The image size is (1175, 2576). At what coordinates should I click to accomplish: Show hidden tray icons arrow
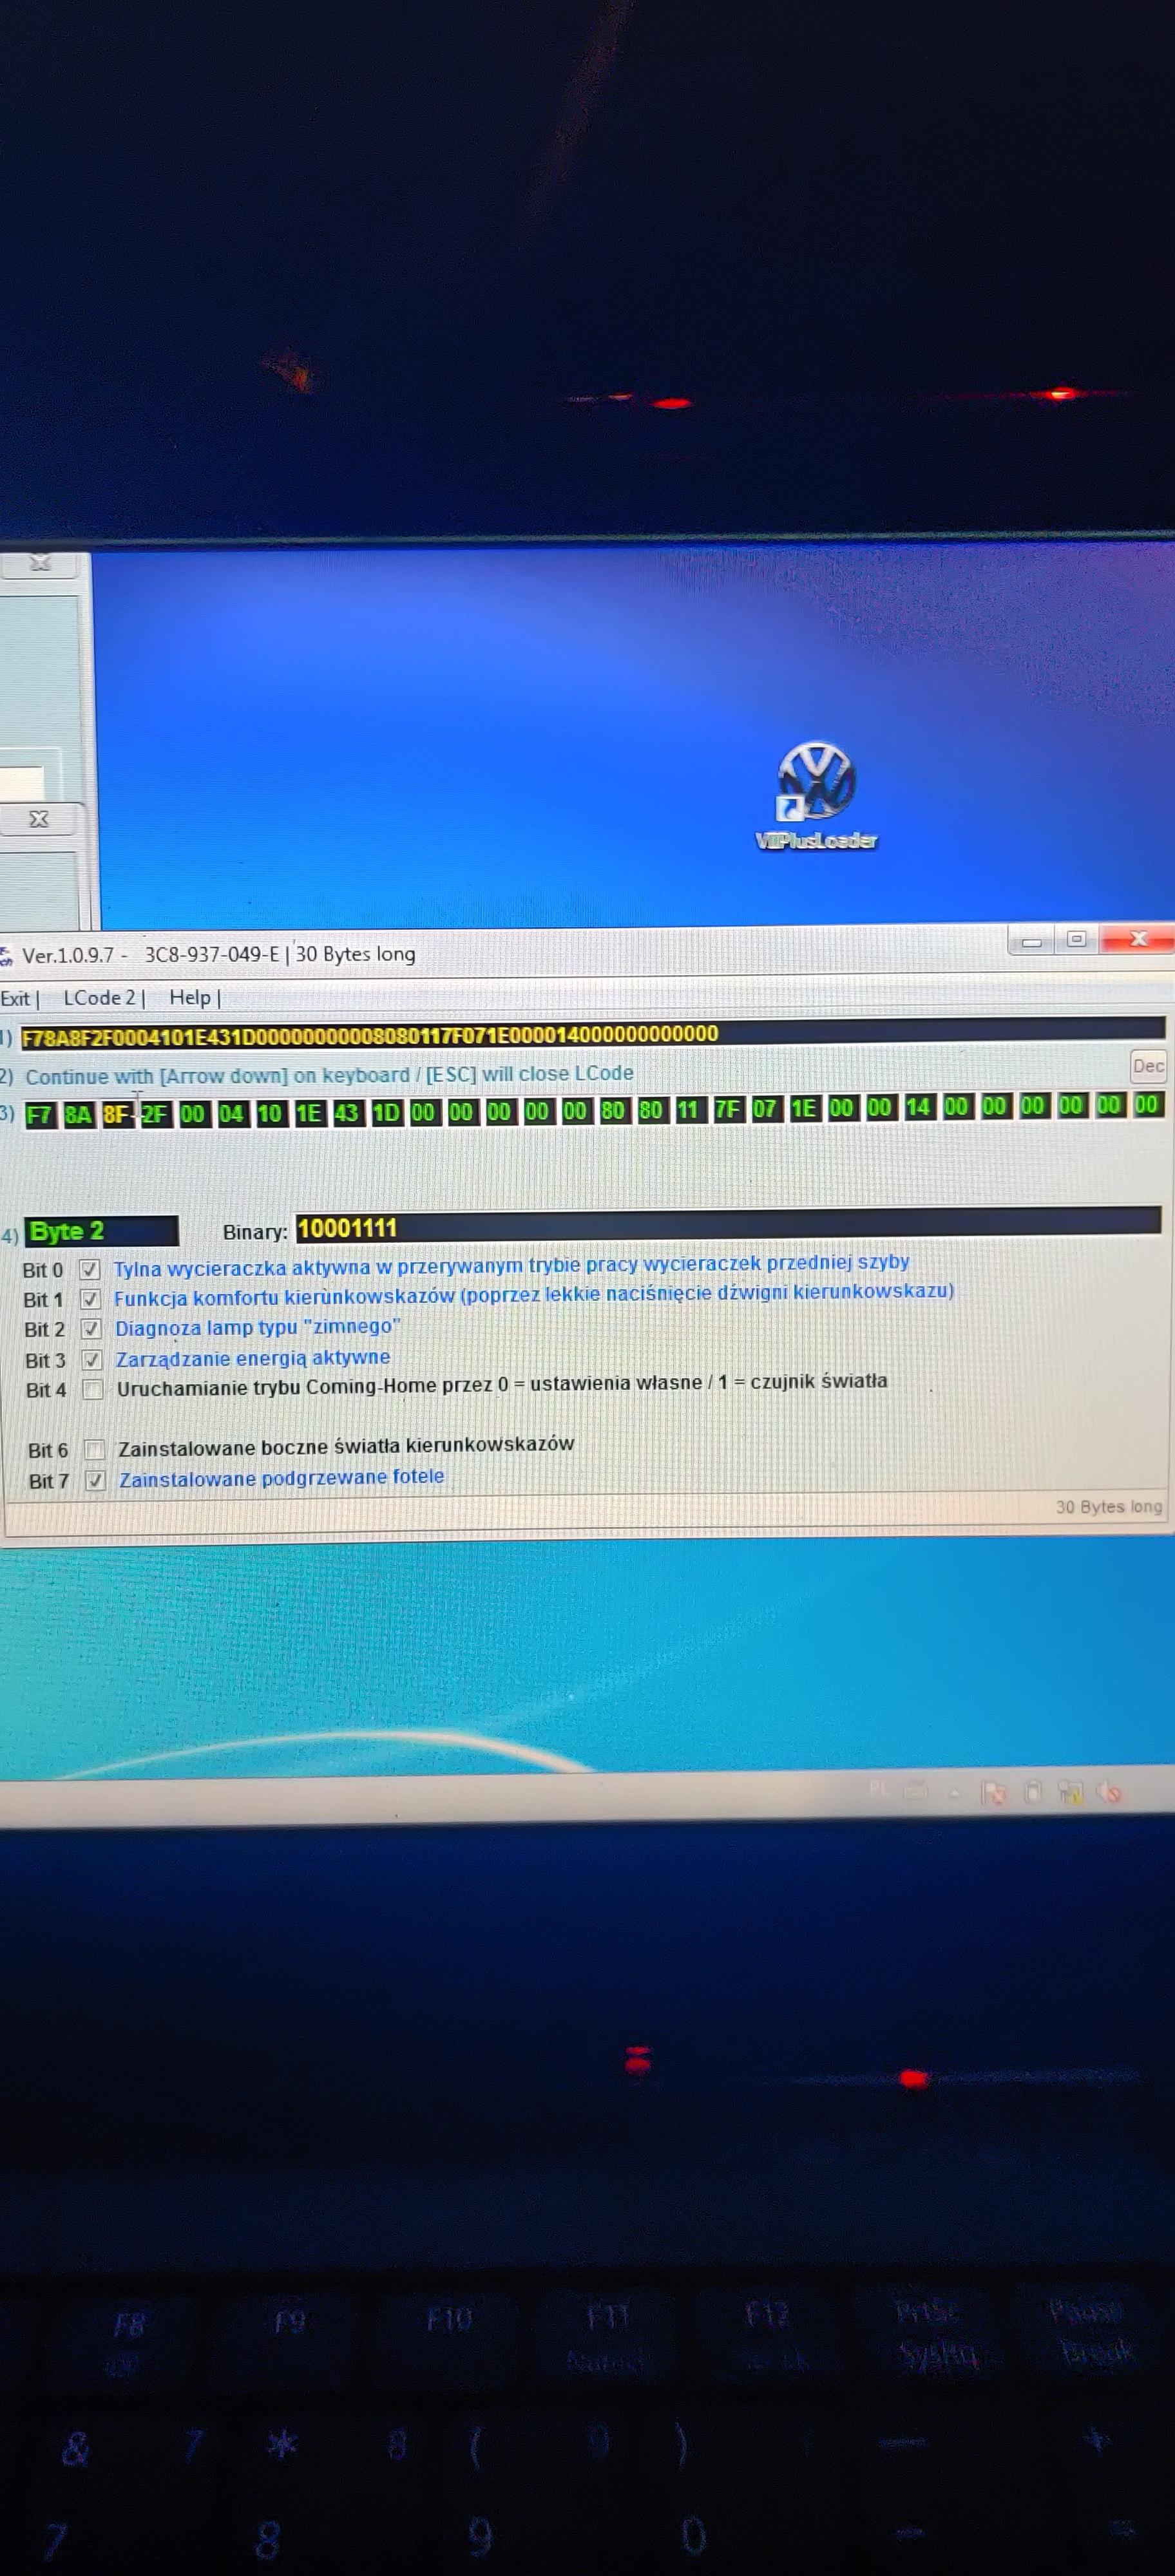click(955, 1792)
